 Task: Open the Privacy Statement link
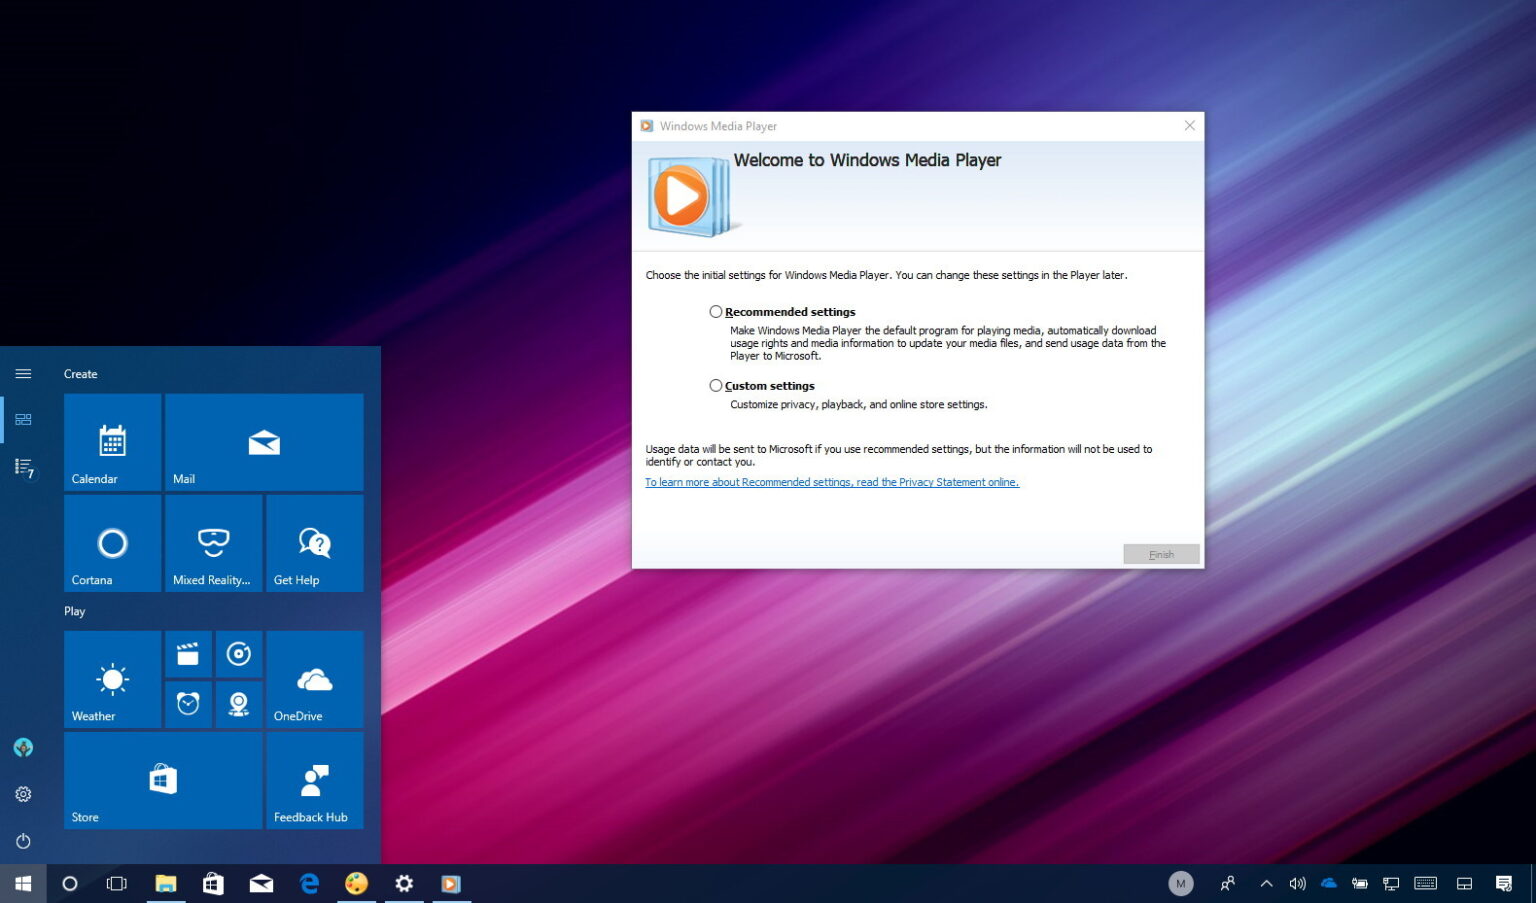pyautogui.click(x=831, y=481)
